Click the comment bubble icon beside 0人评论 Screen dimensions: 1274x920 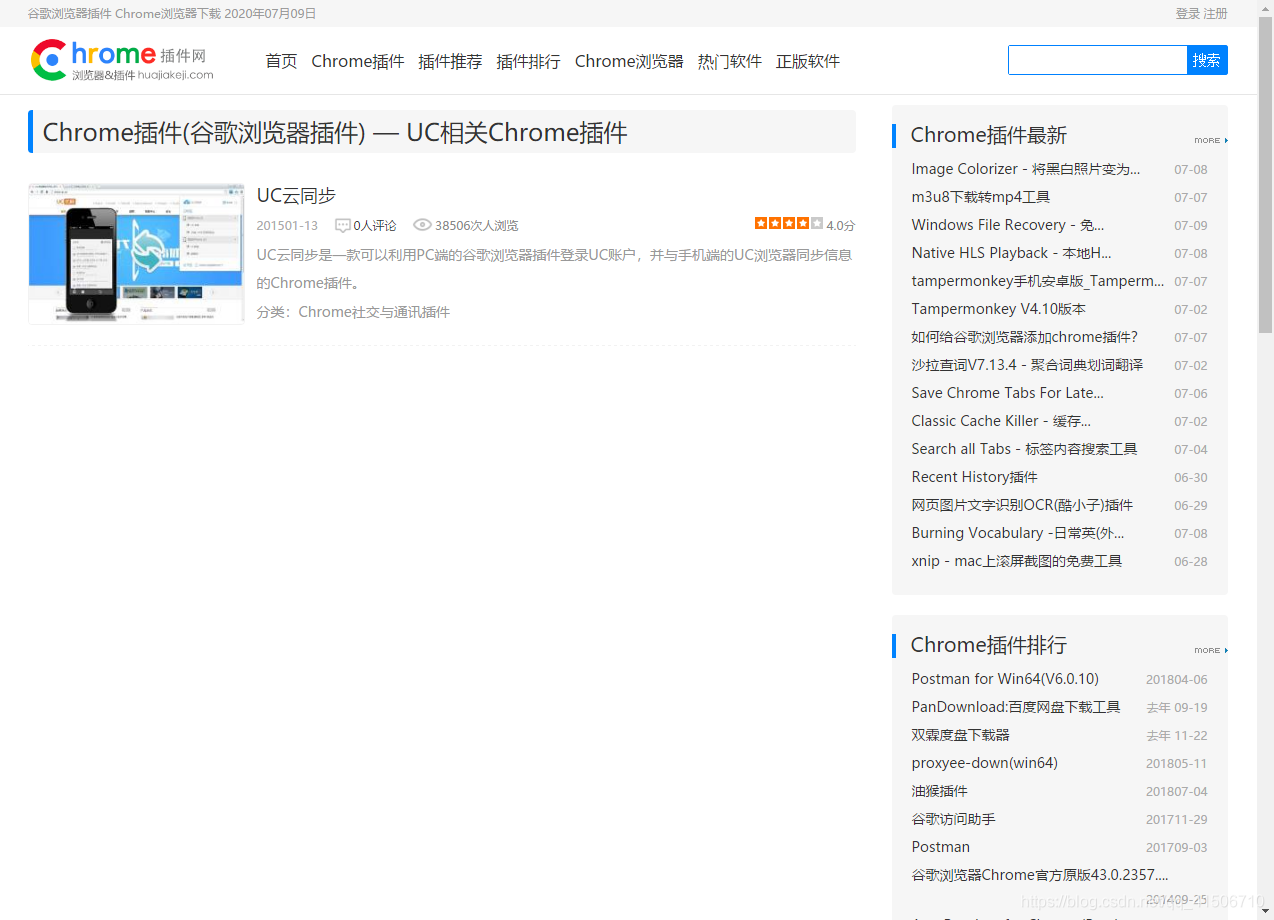tap(343, 225)
